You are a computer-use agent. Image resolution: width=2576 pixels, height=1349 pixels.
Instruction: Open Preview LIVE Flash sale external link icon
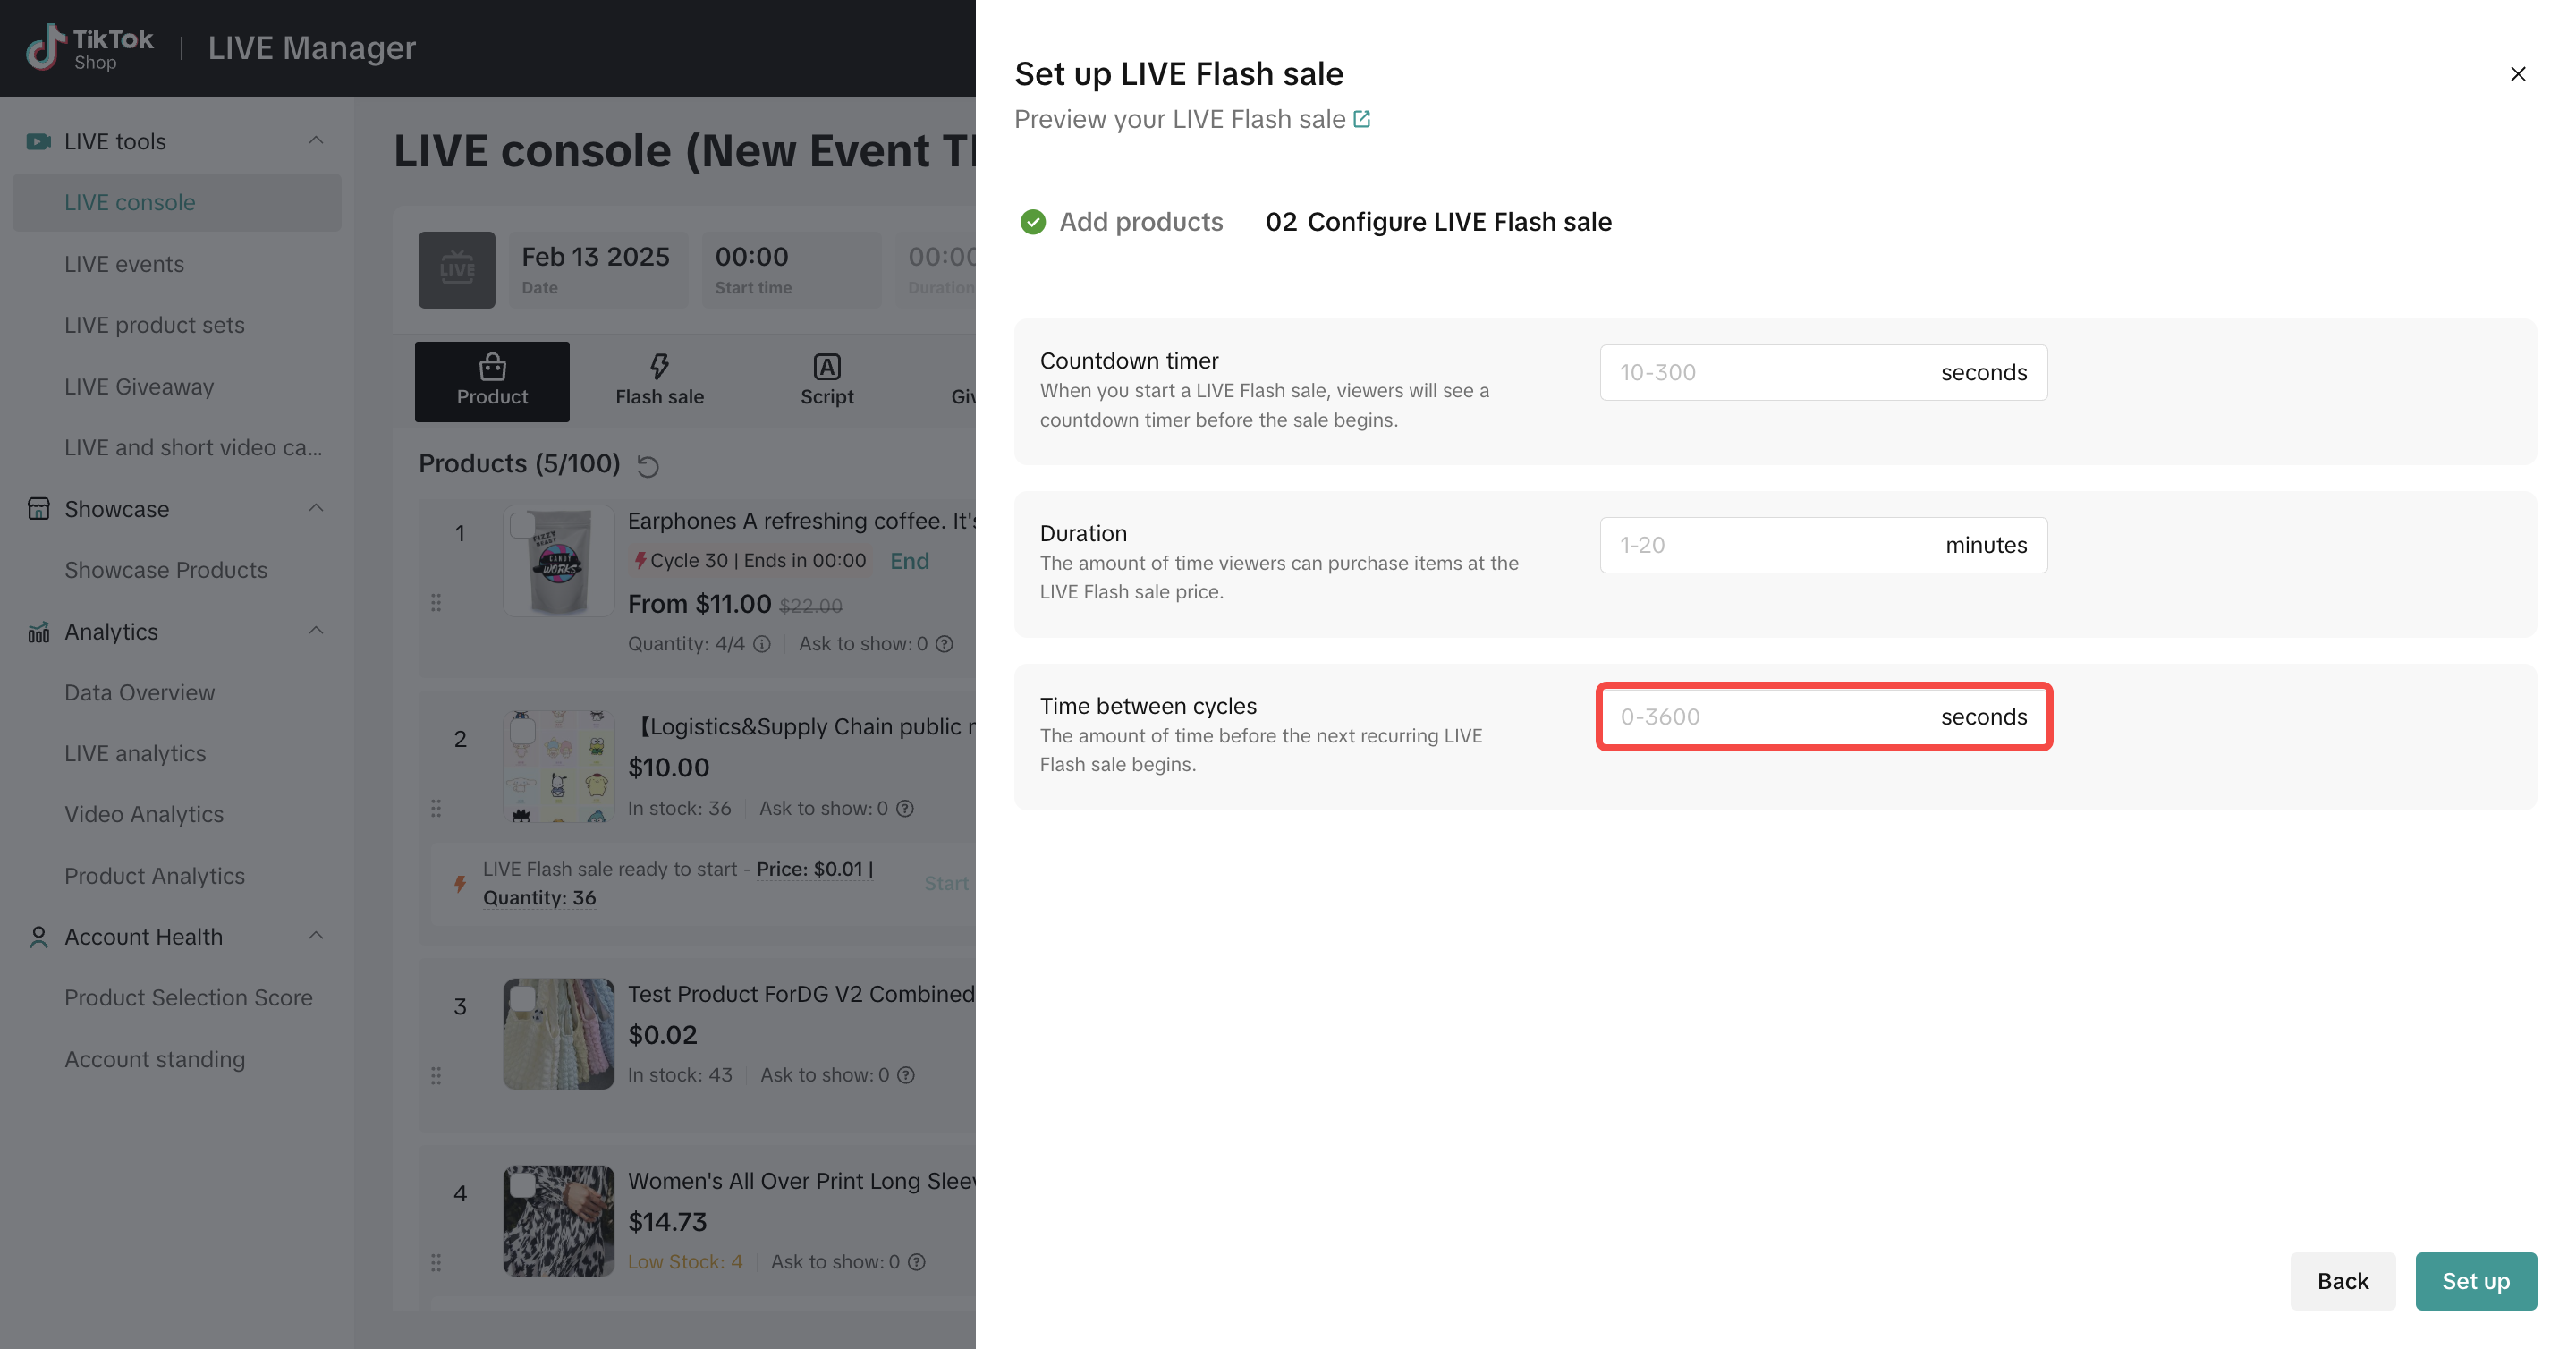[1361, 119]
